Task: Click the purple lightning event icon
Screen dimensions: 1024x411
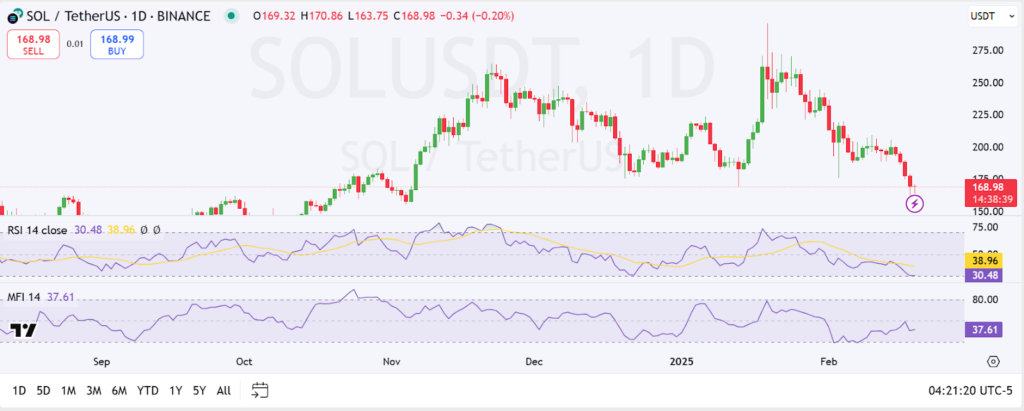Action: 914,204
